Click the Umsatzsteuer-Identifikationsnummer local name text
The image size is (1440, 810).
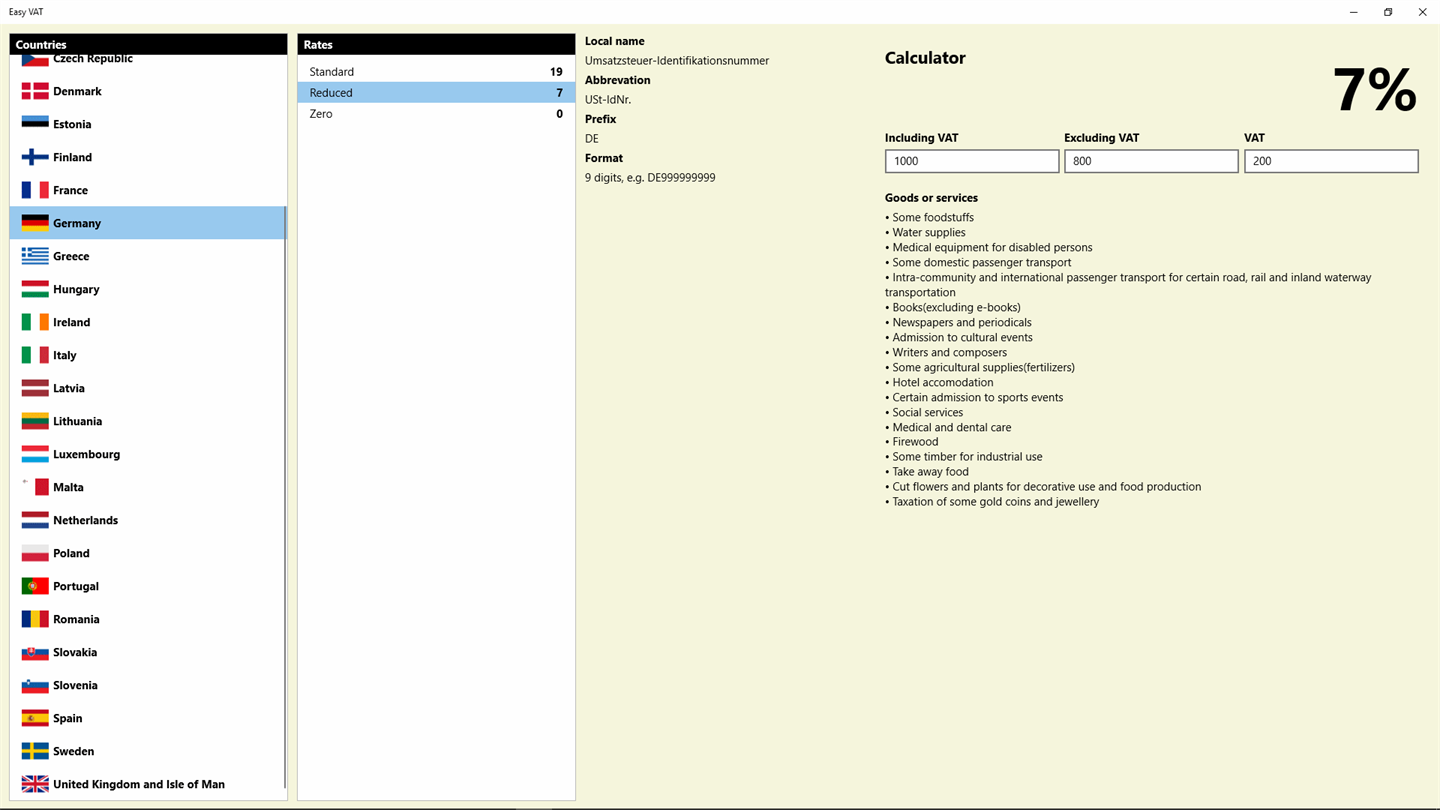point(677,61)
